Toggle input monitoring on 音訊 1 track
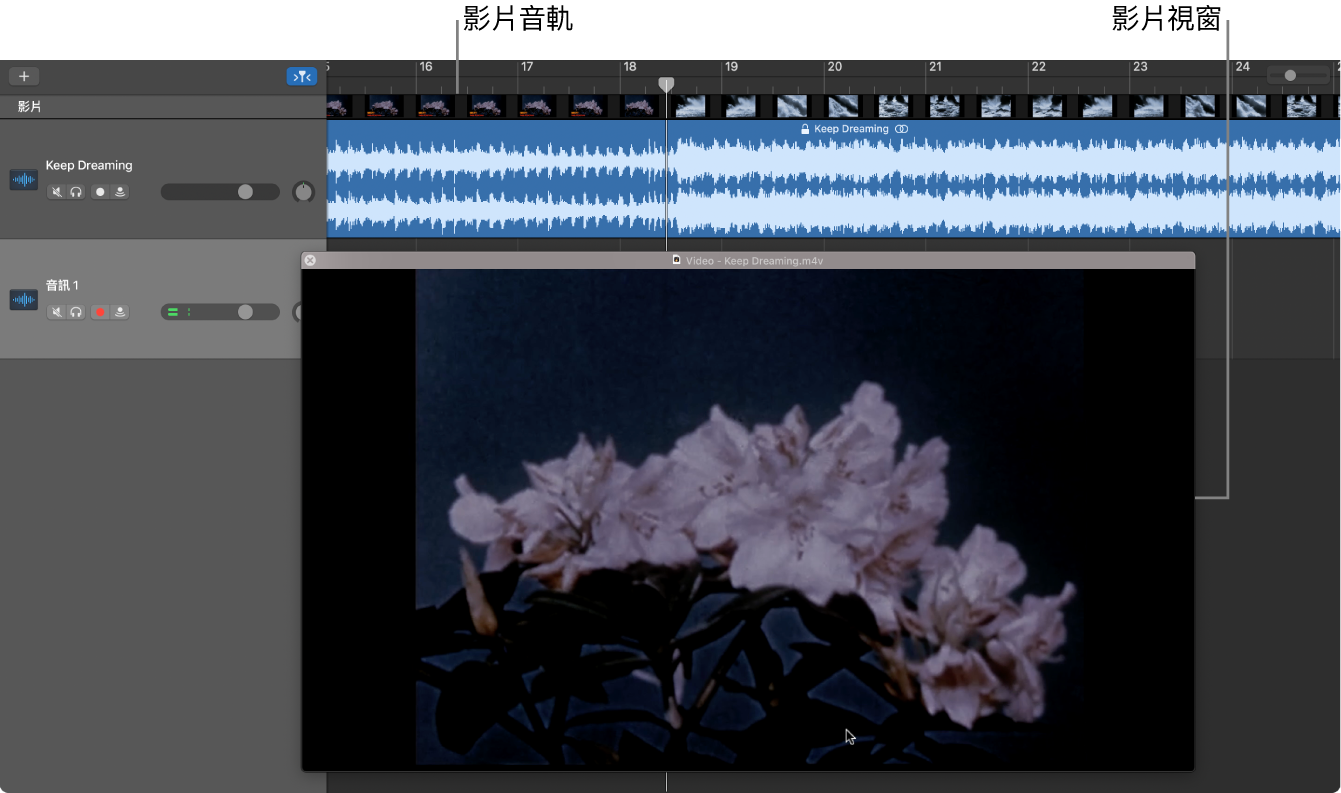This screenshot has height=793, width=1341. 118,311
